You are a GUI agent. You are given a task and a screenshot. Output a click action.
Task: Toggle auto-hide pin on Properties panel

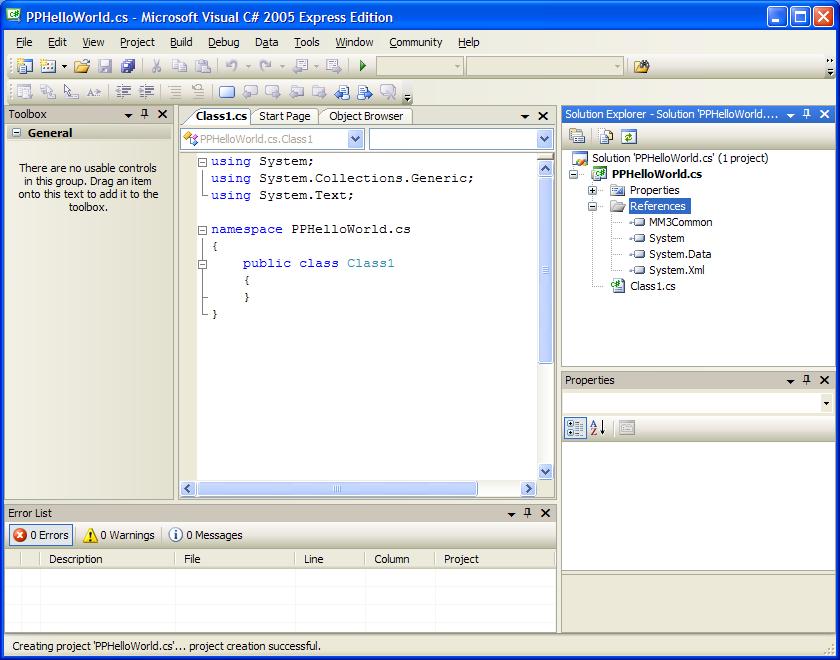click(x=806, y=380)
